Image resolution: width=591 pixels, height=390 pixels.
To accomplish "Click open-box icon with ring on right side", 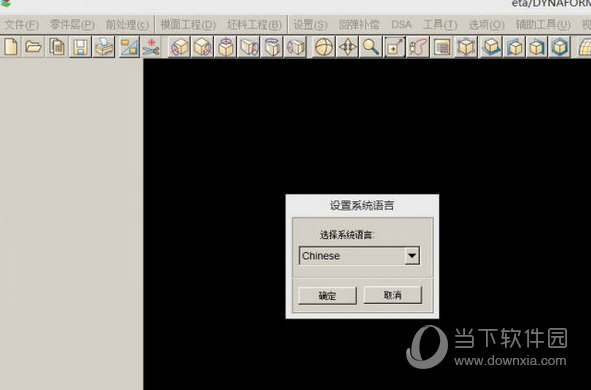I will pyautogui.click(x=249, y=47).
